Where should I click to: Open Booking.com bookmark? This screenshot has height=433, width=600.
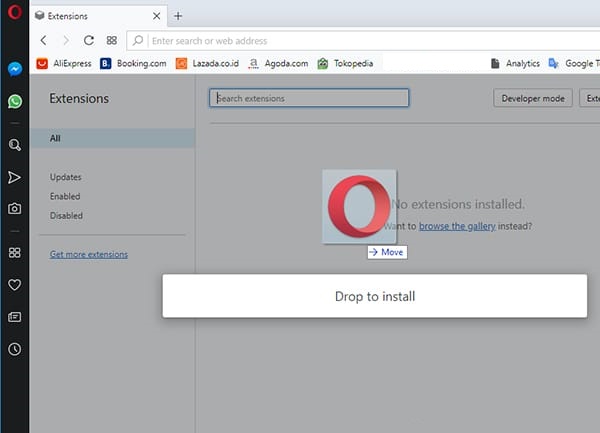click(x=133, y=63)
